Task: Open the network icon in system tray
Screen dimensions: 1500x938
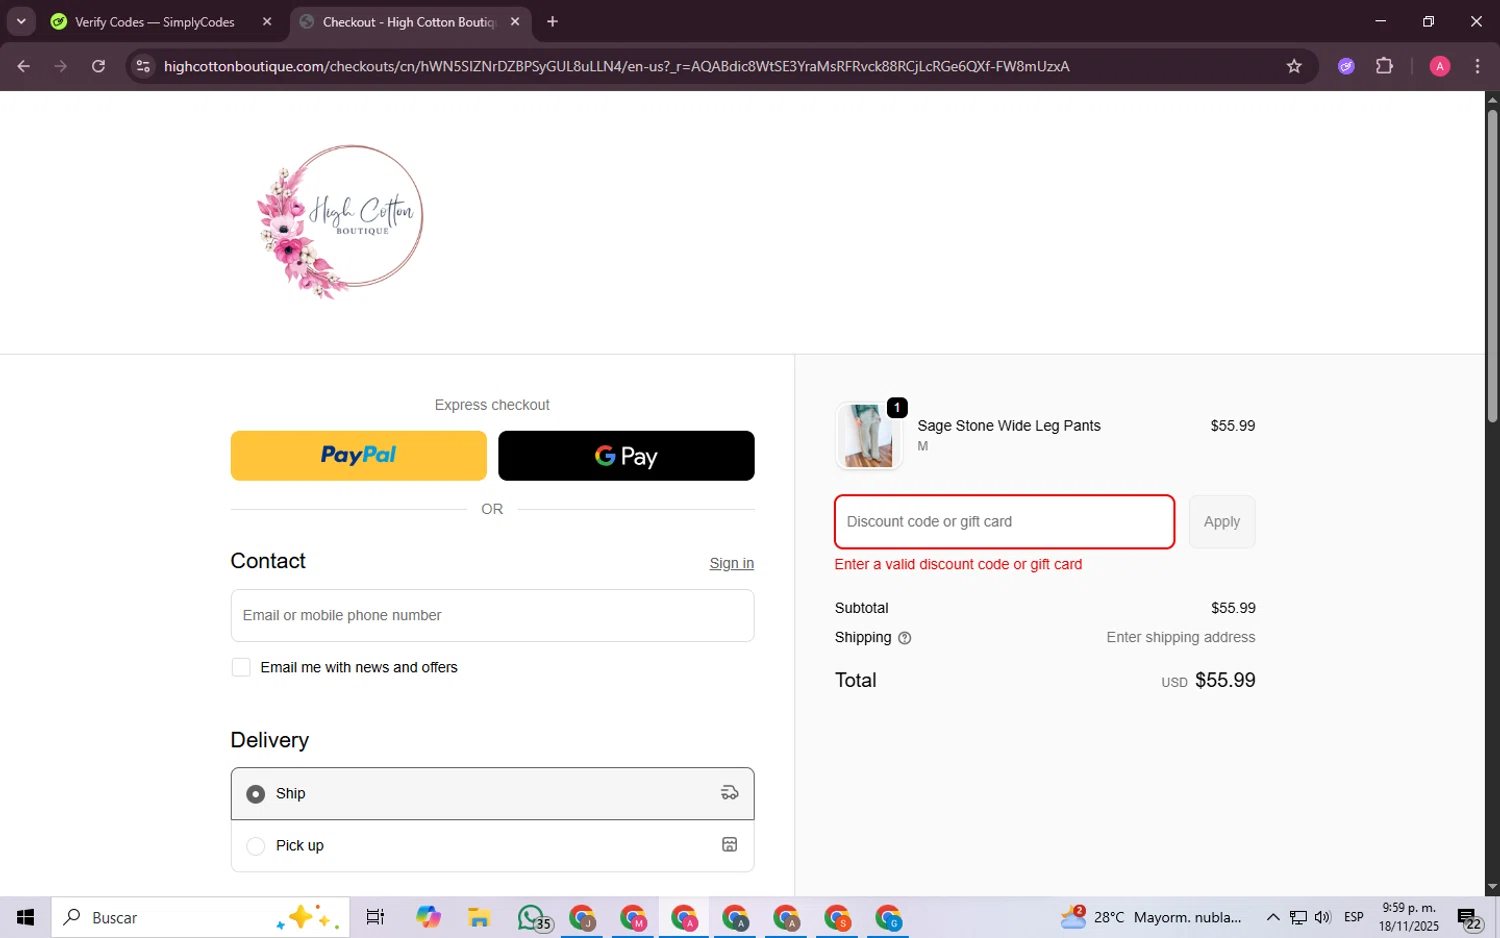Action: (1298, 918)
